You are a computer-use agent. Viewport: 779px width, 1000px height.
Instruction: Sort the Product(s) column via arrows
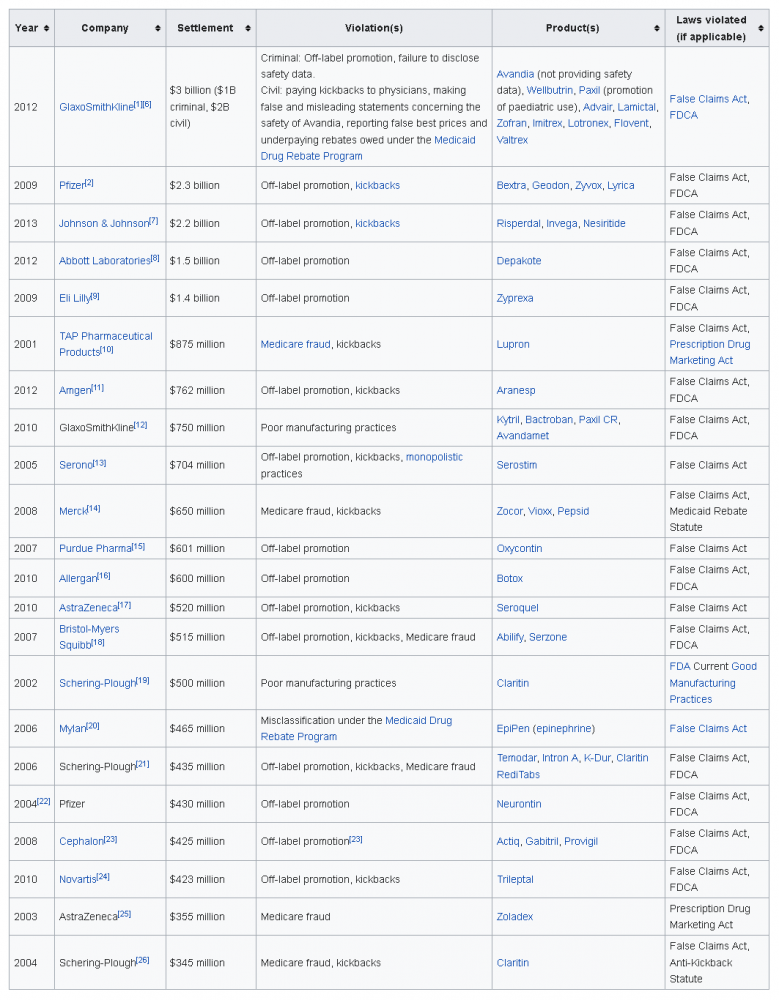point(656,28)
